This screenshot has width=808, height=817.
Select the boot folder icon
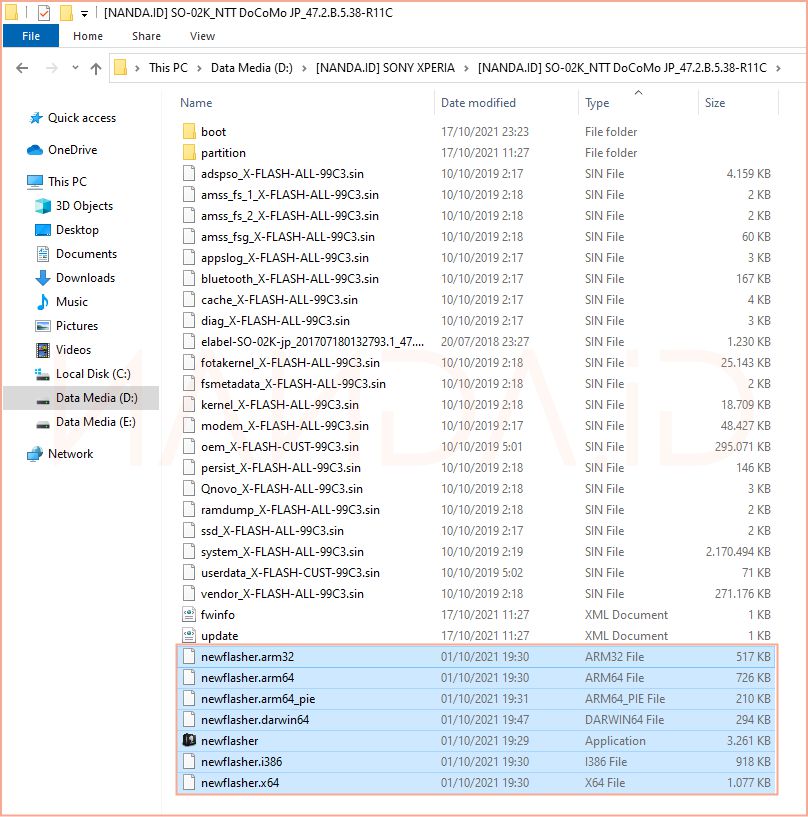(190, 132)
